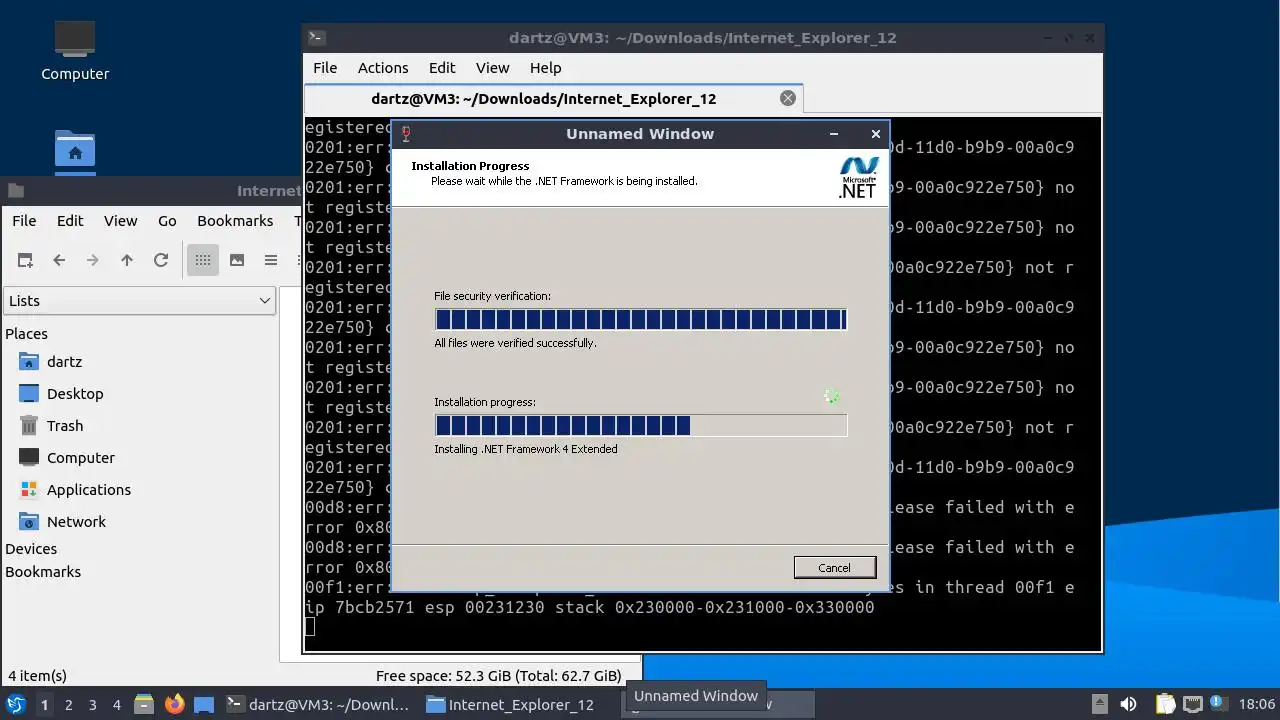
Task: Open the Lubuntu start menu
Action: [x=16, y=704]
